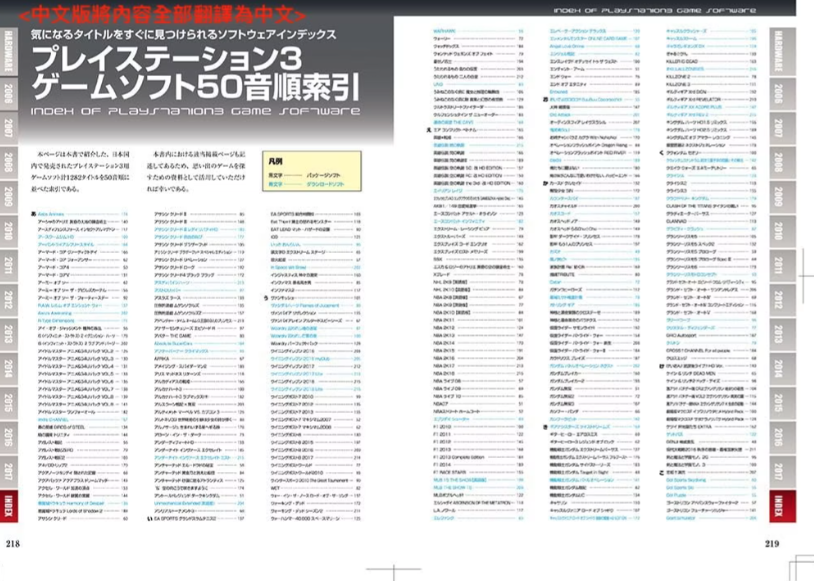Click index entry NBA 2K16
This screenshot has height=581, width=814.
(444, 358)
